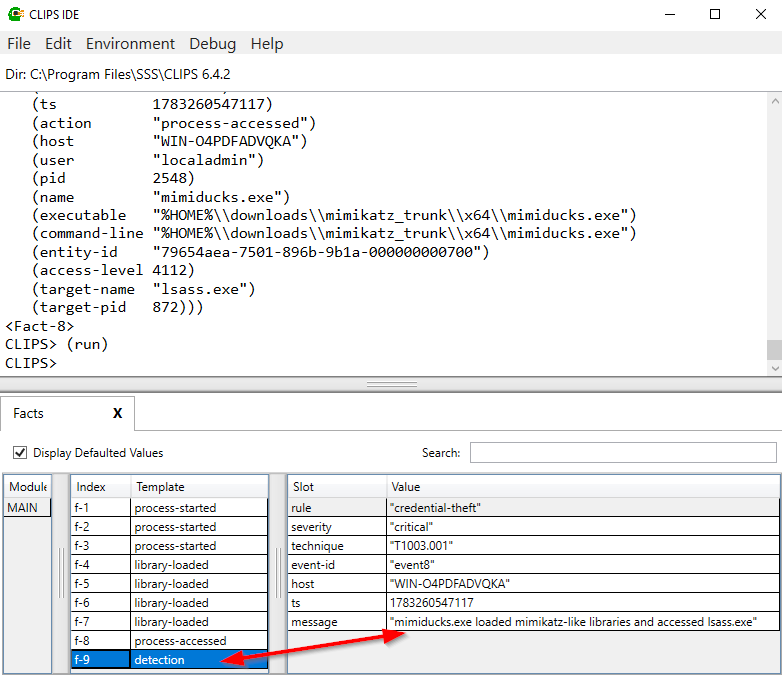
Task: Select the MAIN module row
Action: click(27, 507)
